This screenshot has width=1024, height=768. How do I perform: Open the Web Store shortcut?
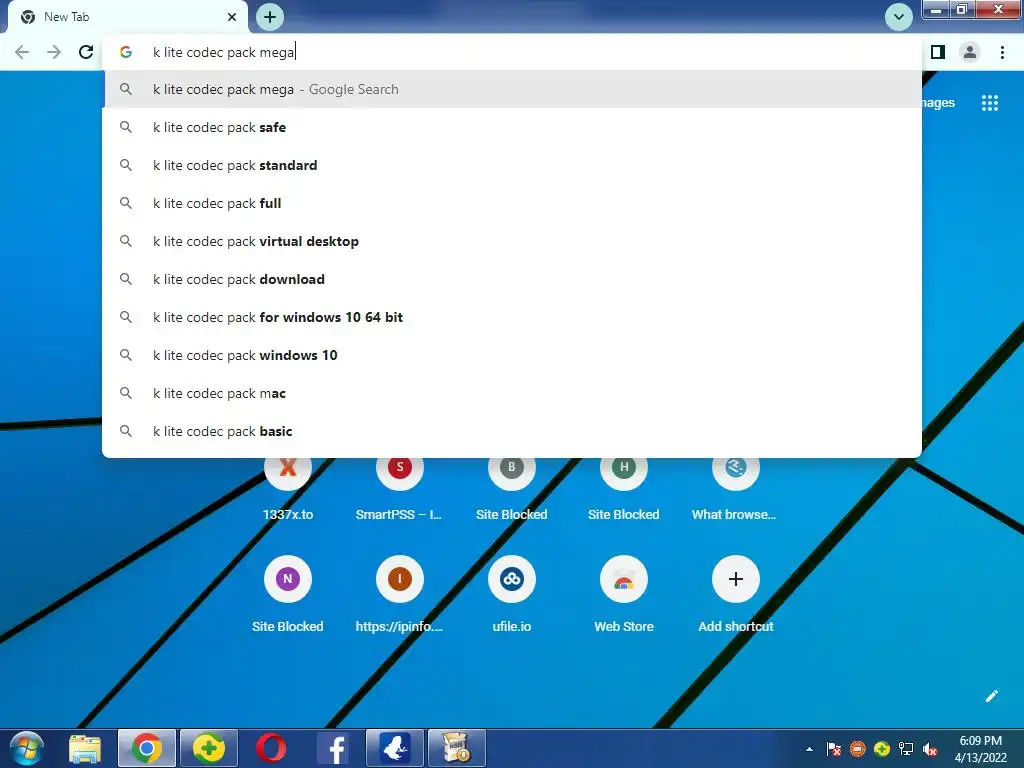pyautogui.click(x=624, y=593)
